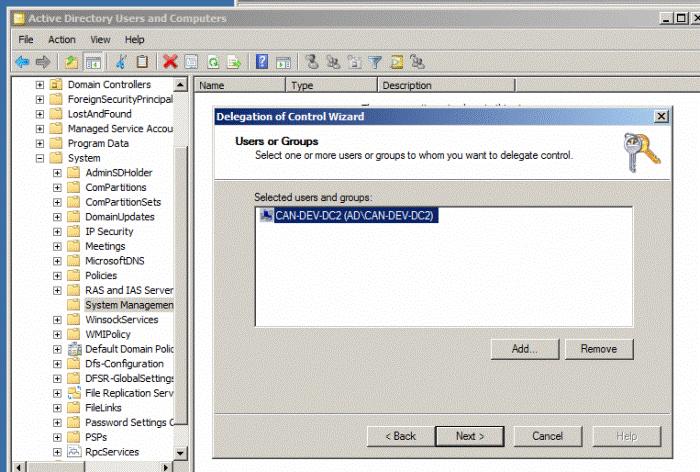This screenshot has width=700, height=472.
Task: Expand the IP Security node
Action: (57, 231)
